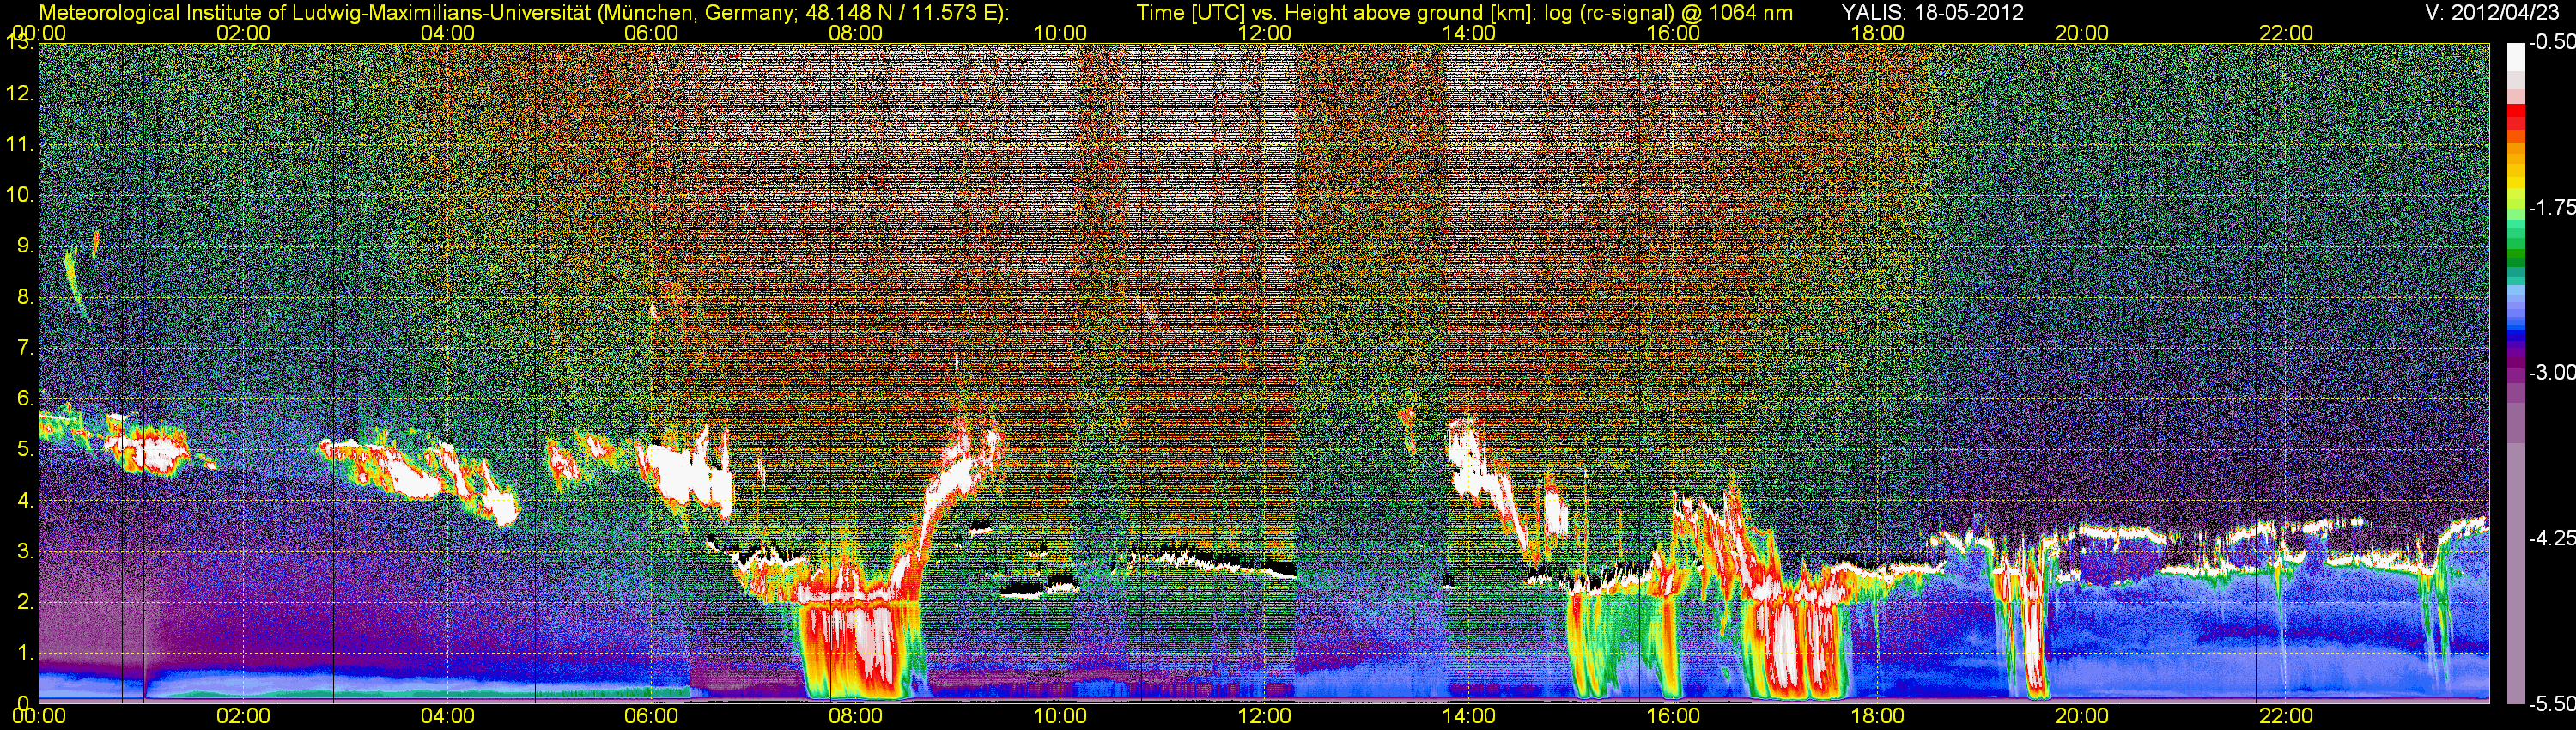Click the height axis label 4

(24, 500)
